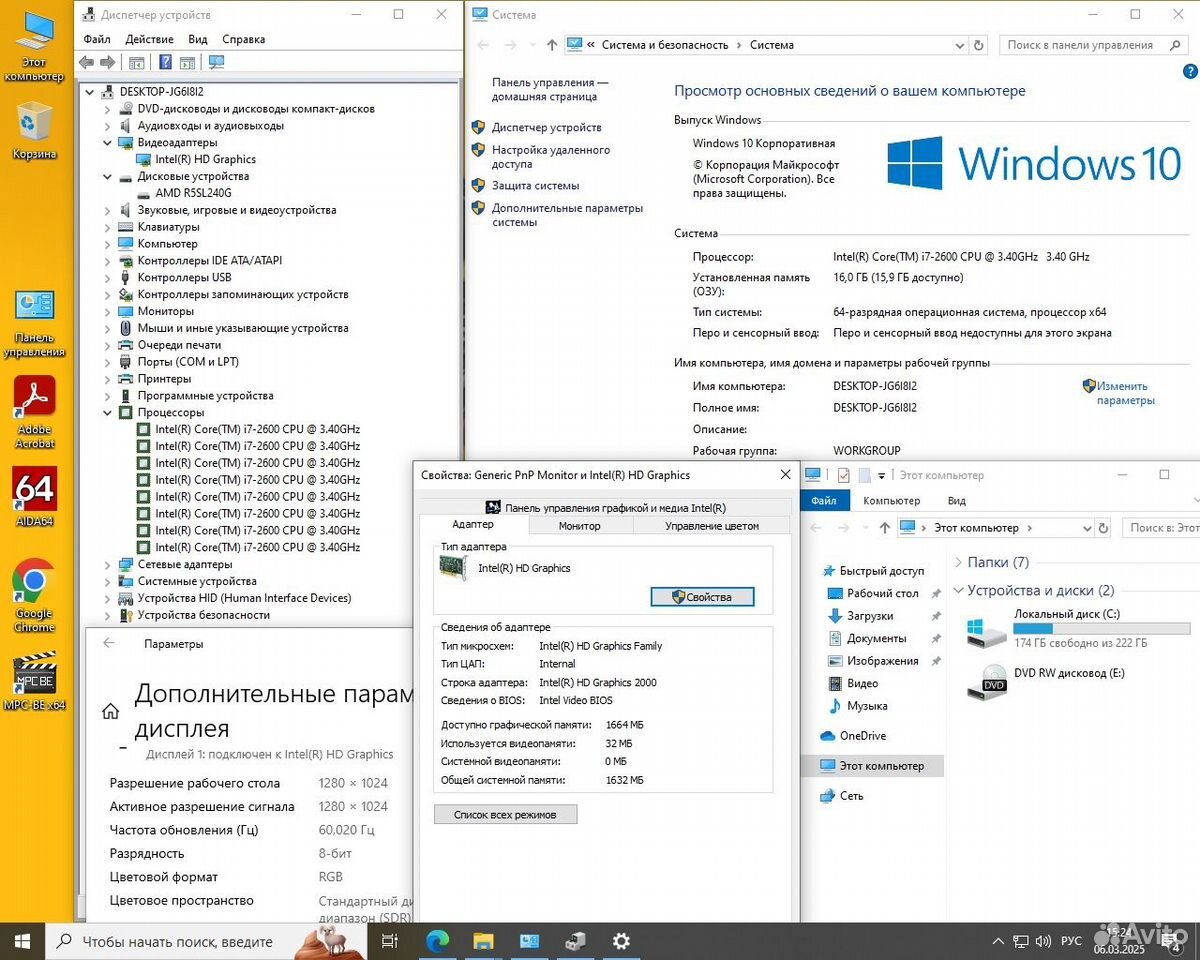Click Система breadcrumb in address bar

772,45
